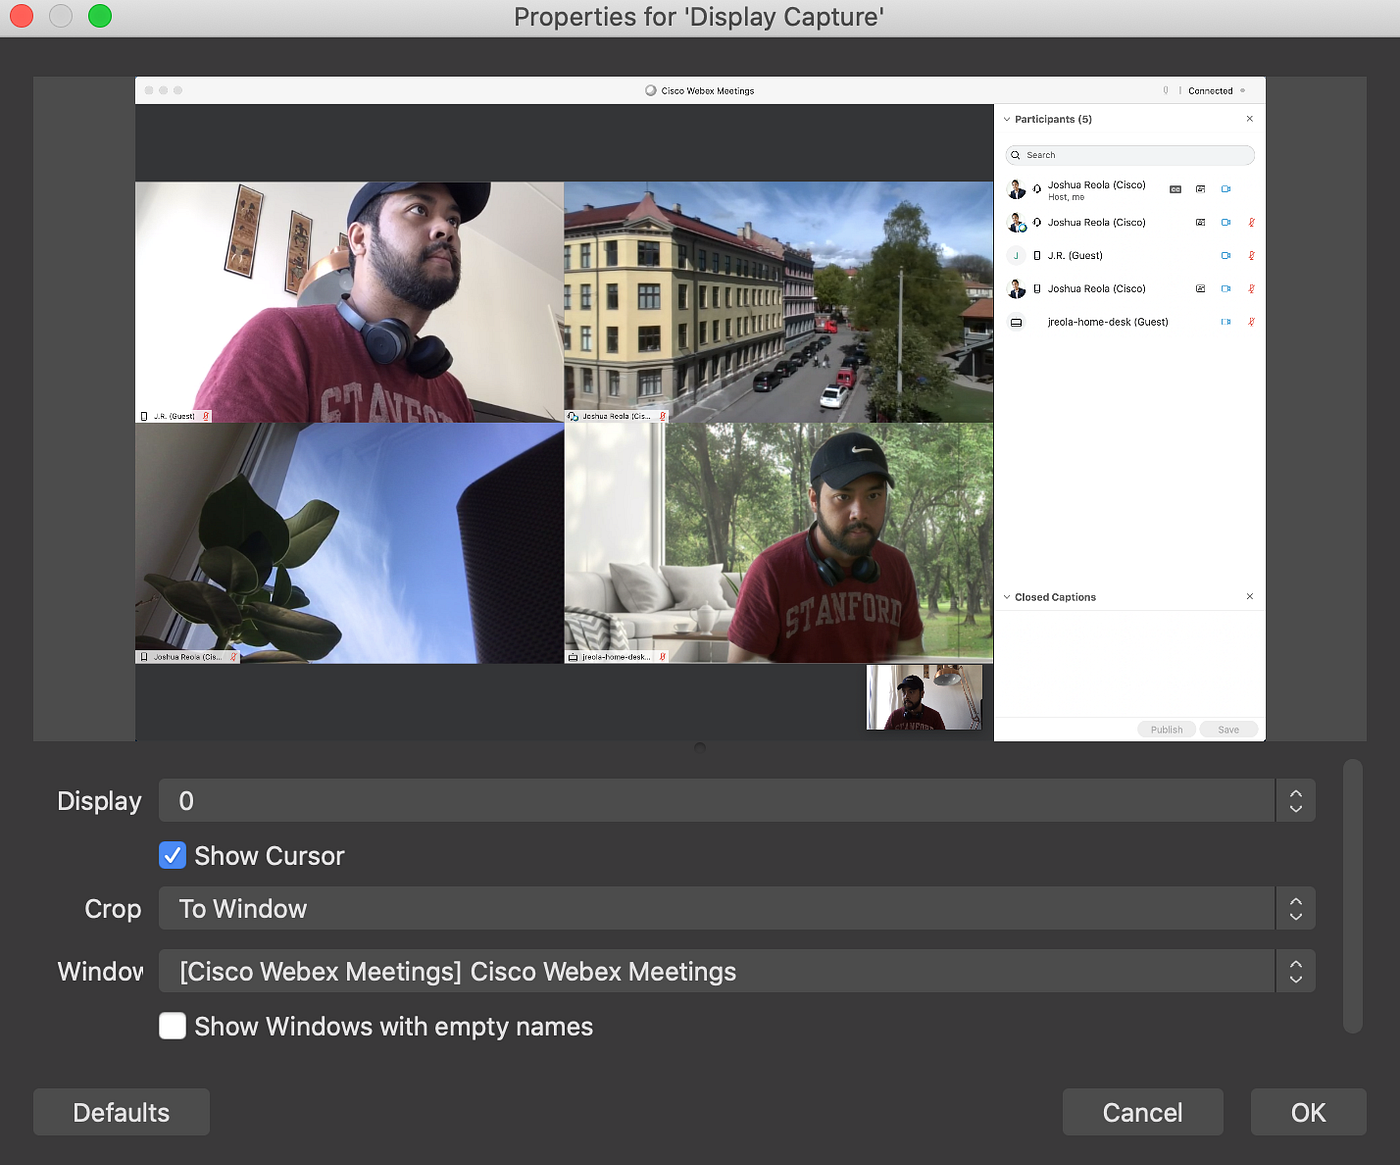Click the muted mic icon for jreola-home-desk (Guest)

coord(1251,322)
